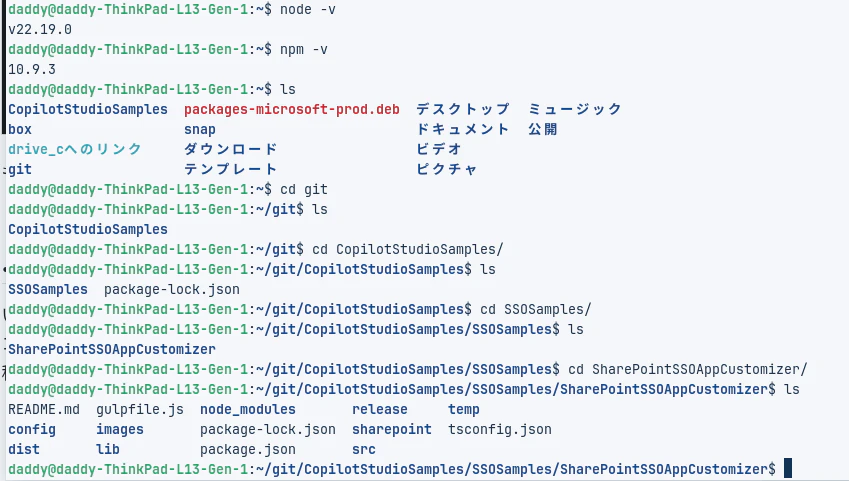
Task: Click the v22.19.0 node version output
Action: coord(40,29)
